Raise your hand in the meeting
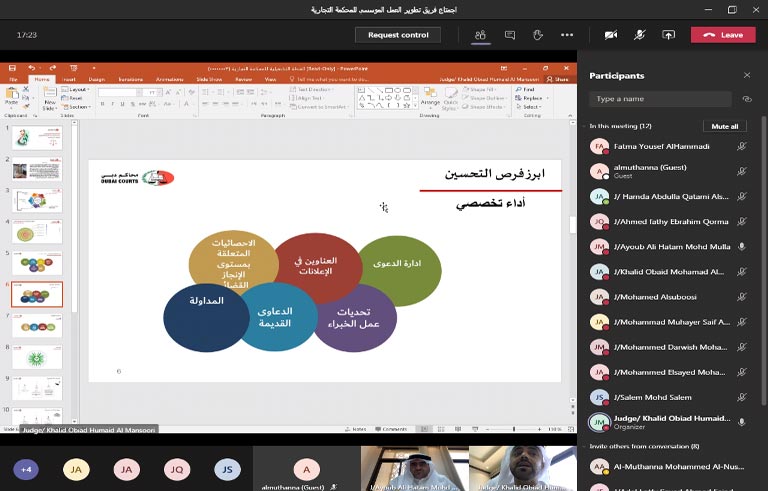Image resolution: width=768 pixels, height=491 pixels. [x=538, y=35]
